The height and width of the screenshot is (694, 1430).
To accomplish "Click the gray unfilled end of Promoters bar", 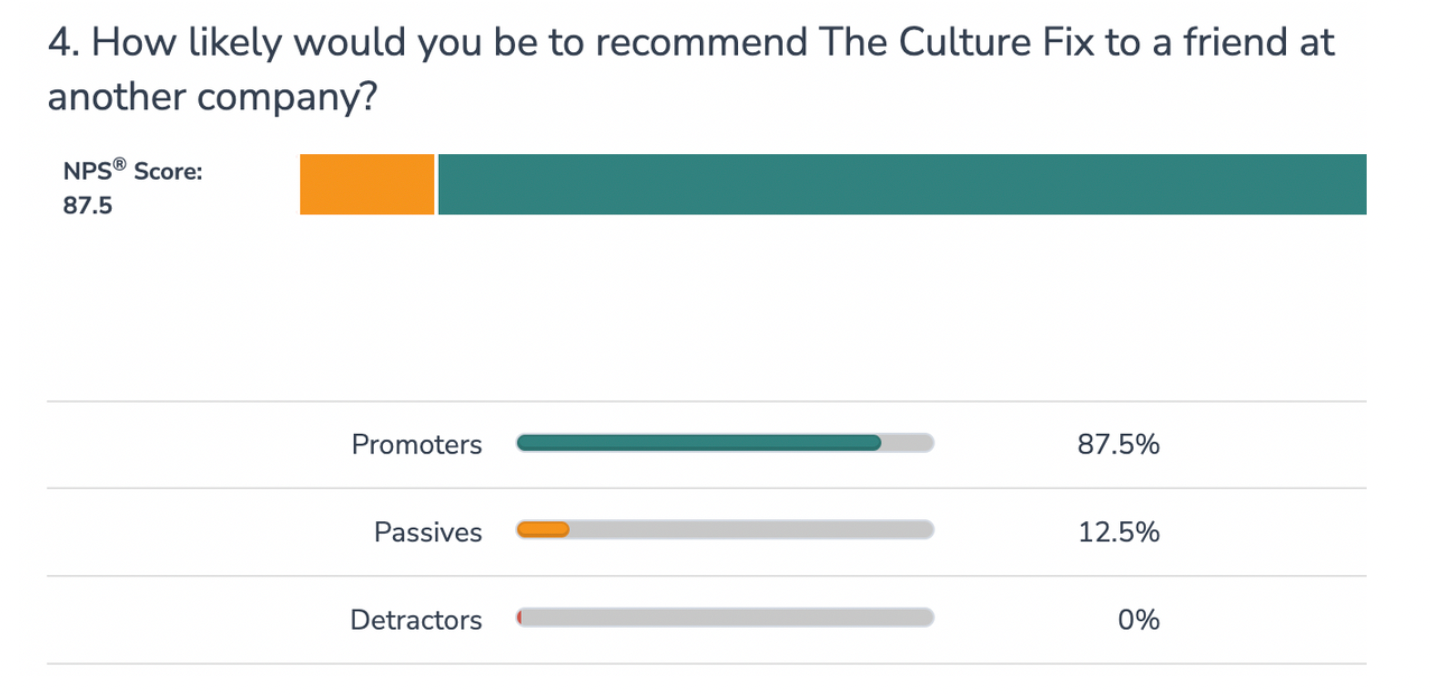I will click(908, 443).
